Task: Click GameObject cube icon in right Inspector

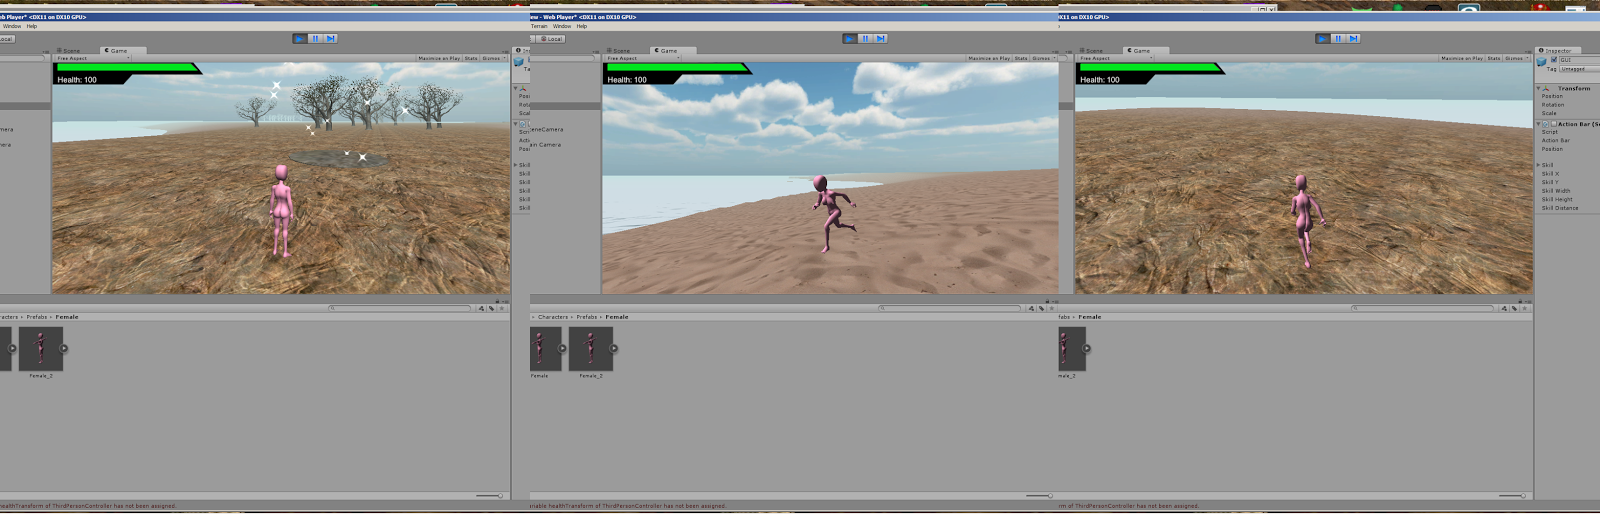Action: pyautogui.click(x=1542, y=62)
